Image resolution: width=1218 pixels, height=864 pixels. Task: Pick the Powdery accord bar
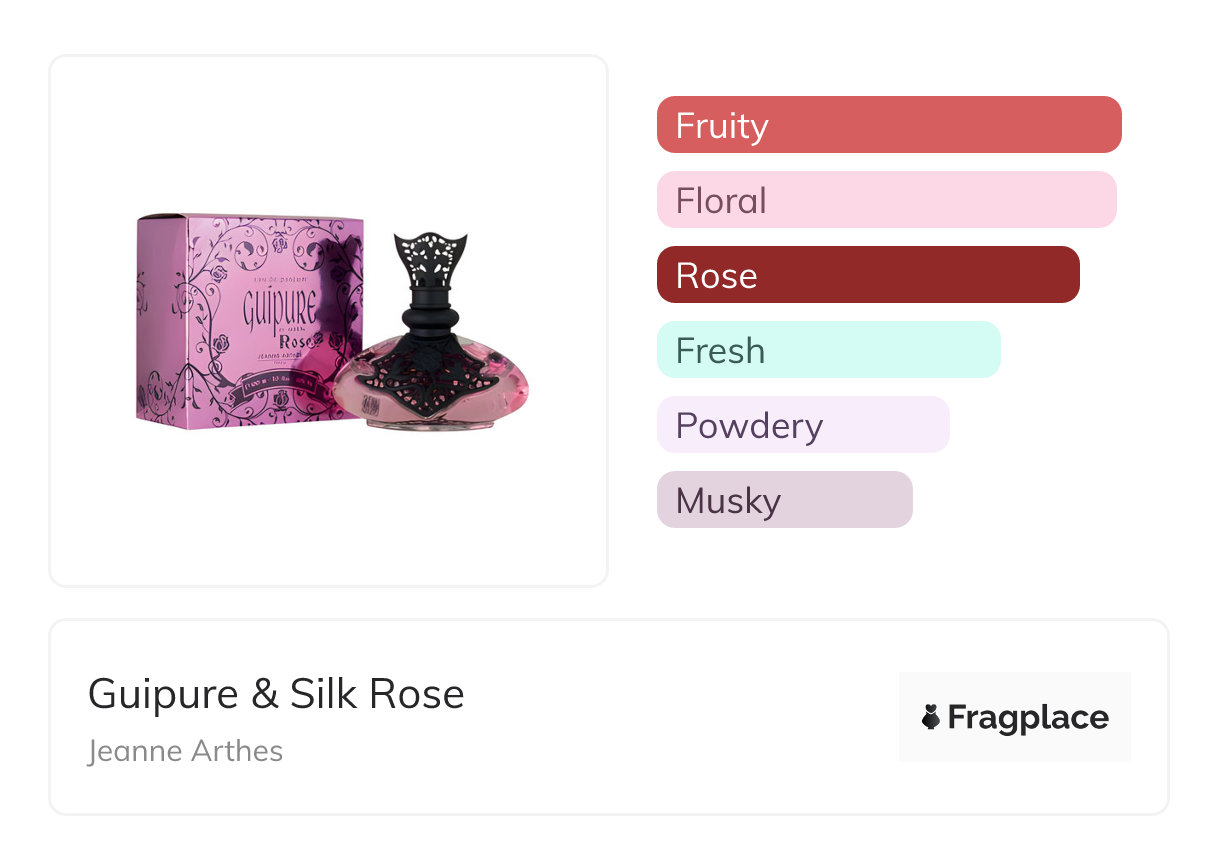(x=802, y=425)
